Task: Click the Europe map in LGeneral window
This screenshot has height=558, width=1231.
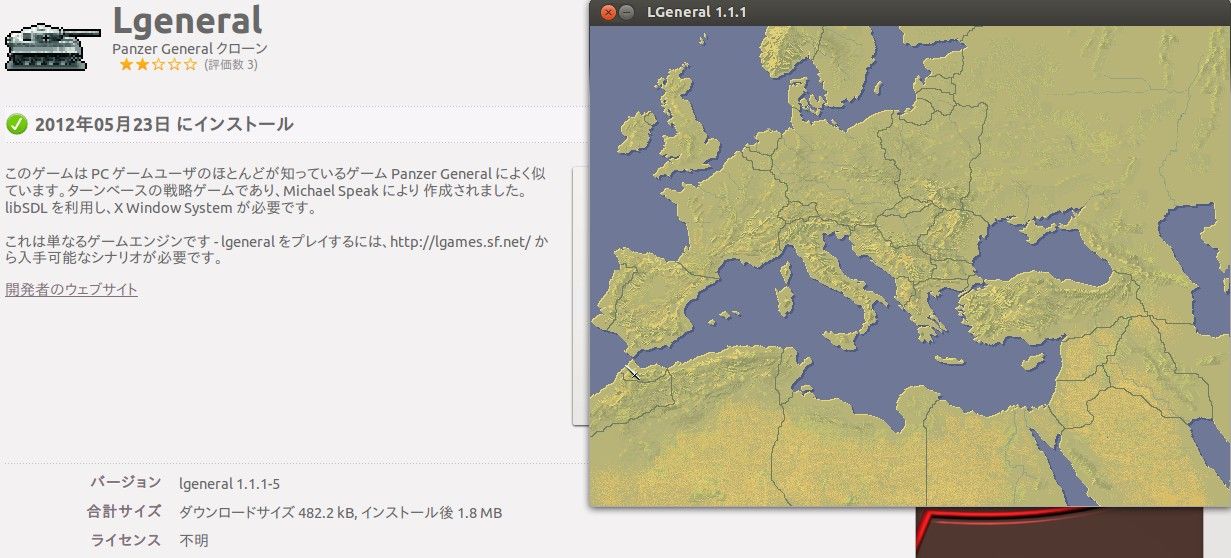Action: [x=910, y=266]
